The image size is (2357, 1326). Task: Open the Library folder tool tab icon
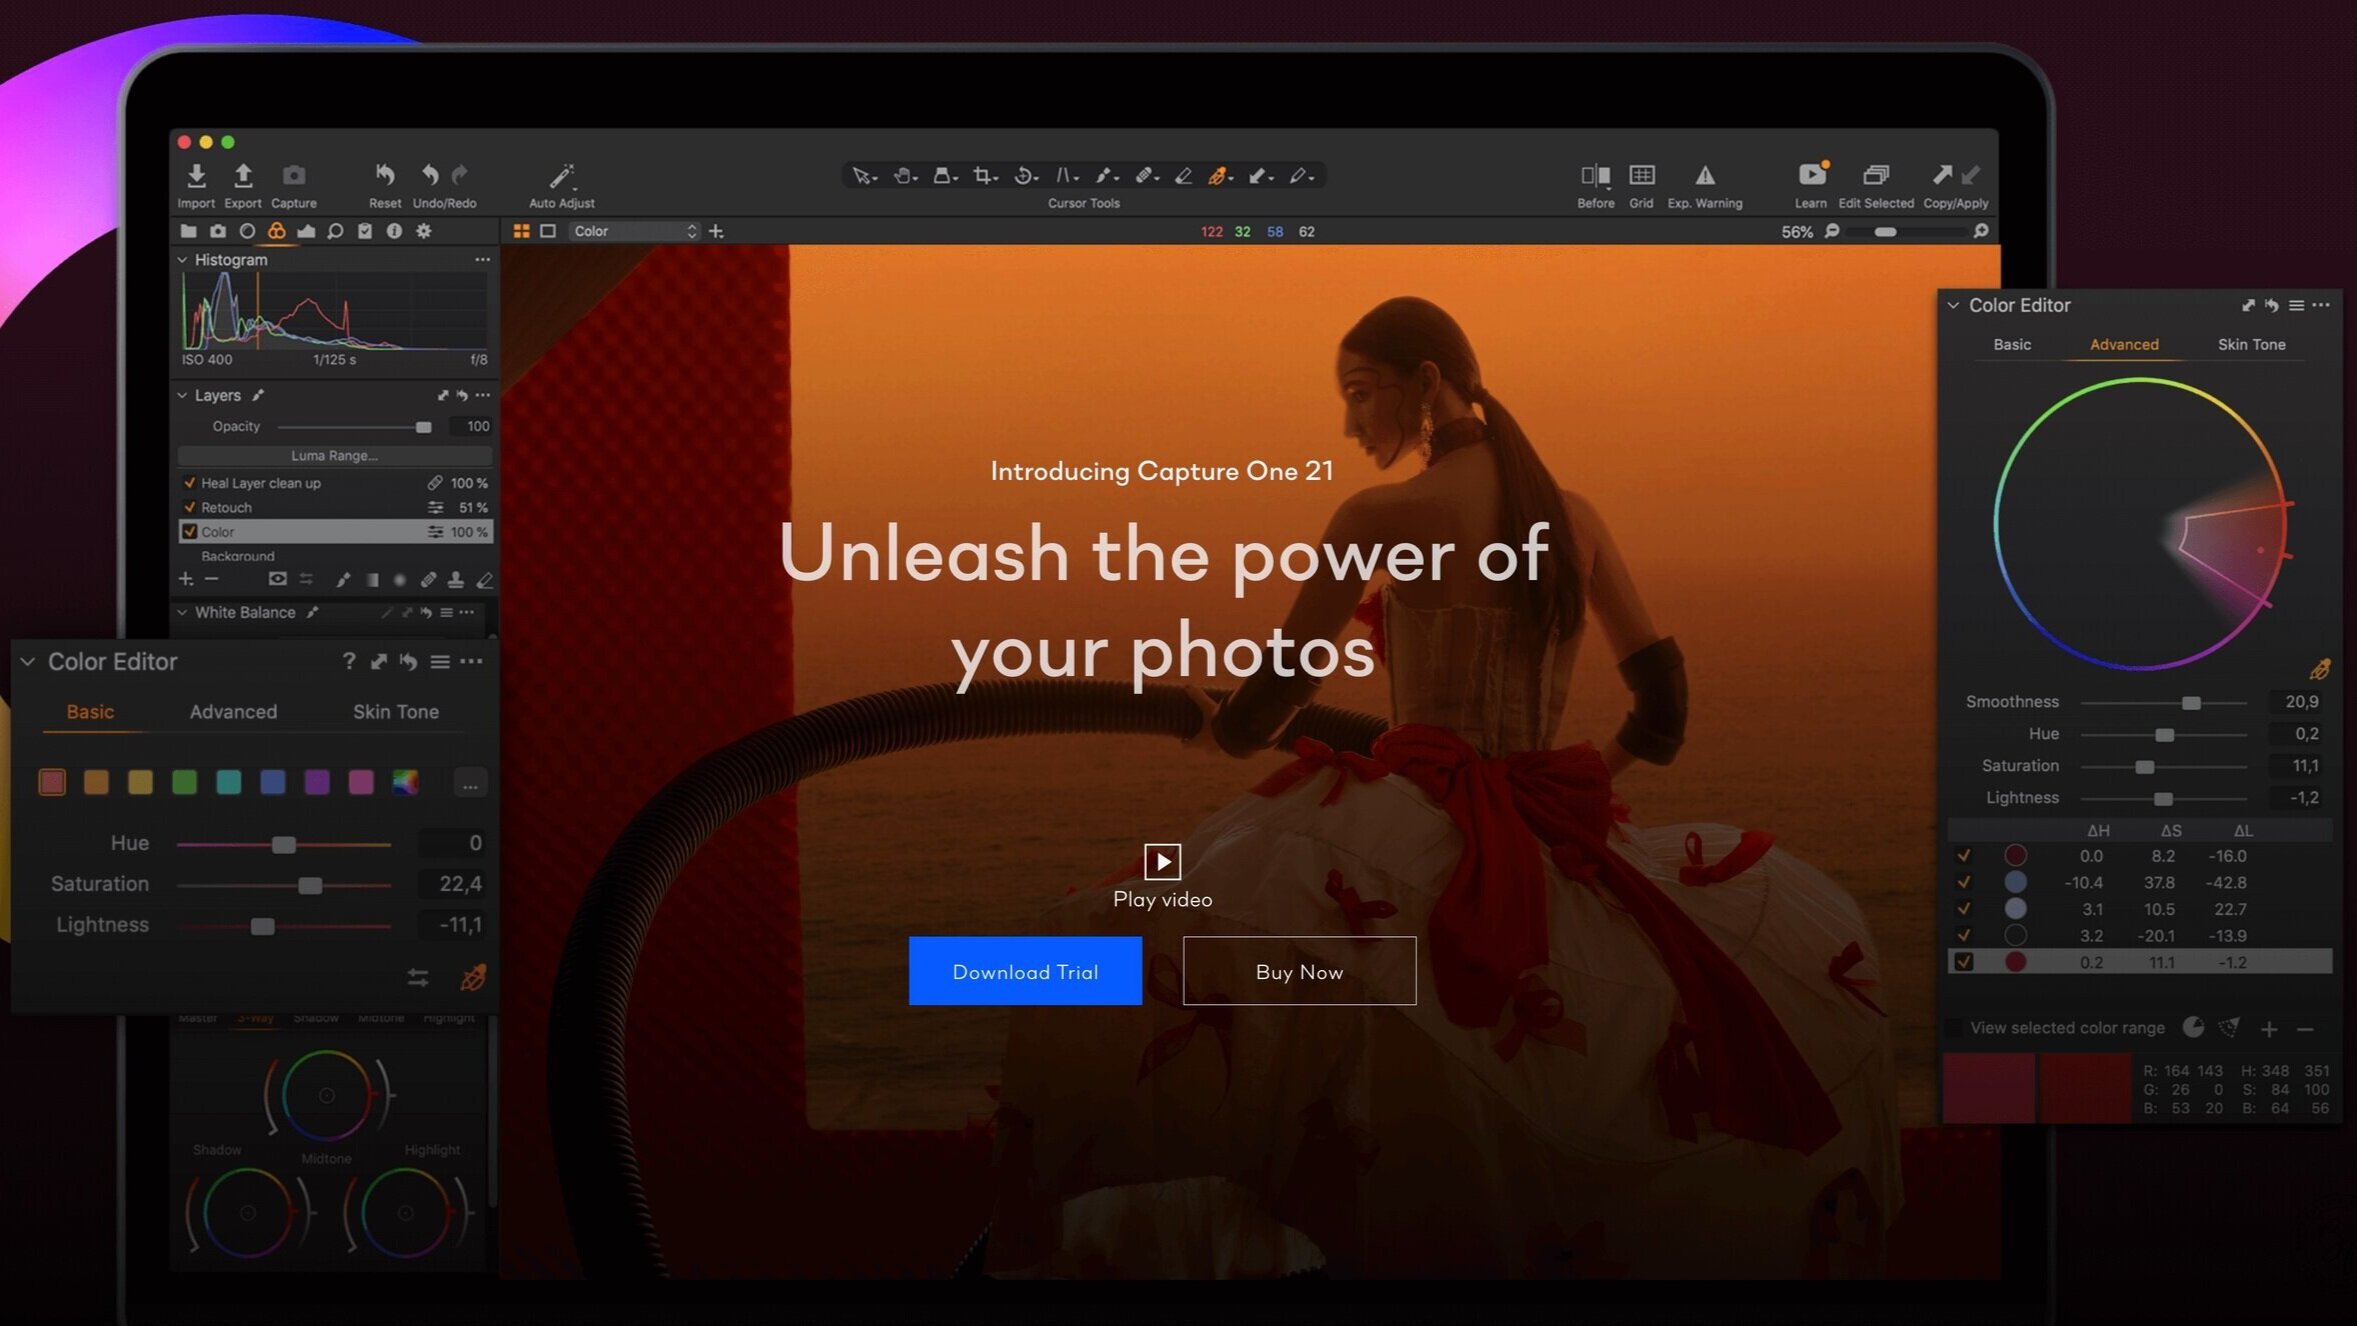(x=188, y=231)
